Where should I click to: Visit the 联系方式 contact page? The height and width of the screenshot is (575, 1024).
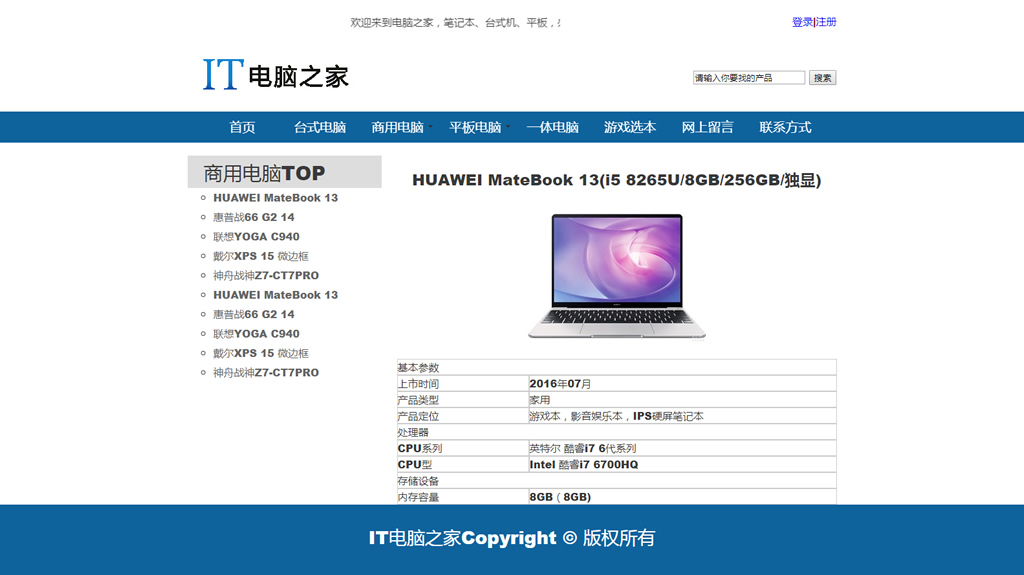785,127
